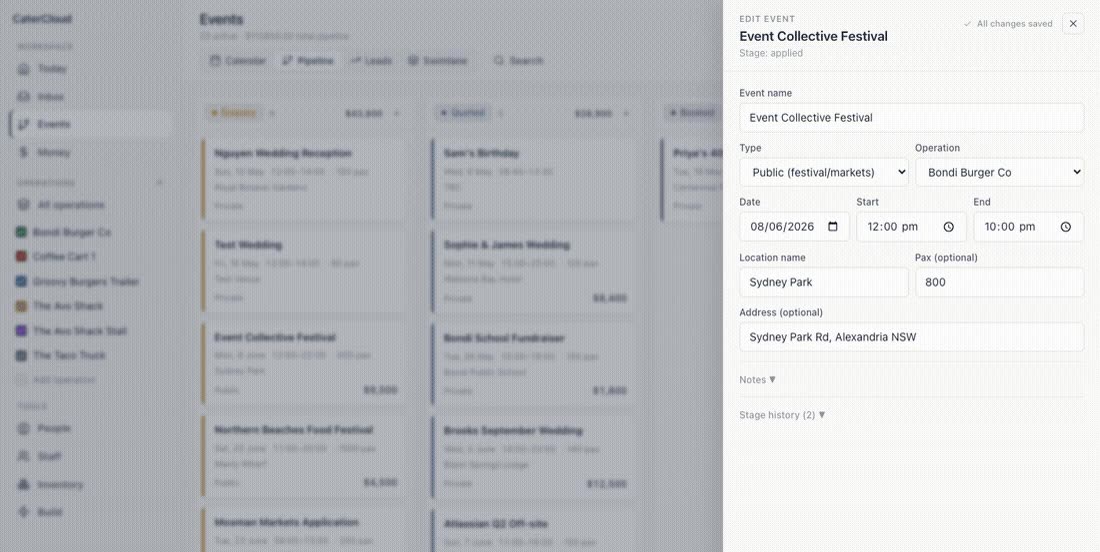Switch to the Pipeline tab
This screenshot has height=552, width=1100.
(308, 61)
